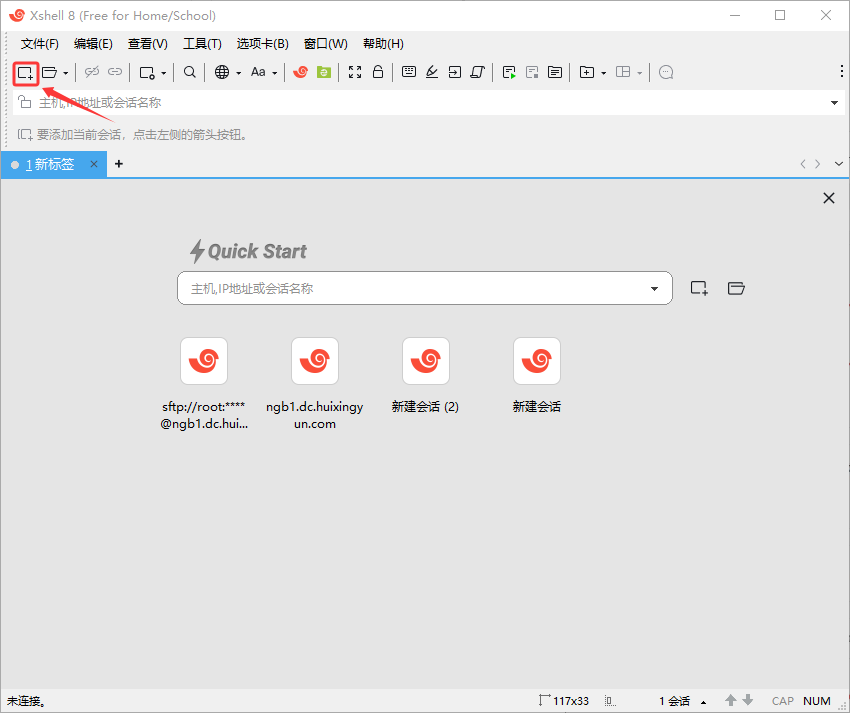This screenshot has width=850, height=713.
Task: Open the 帮助(H) menu
Action: coord(383,44)
